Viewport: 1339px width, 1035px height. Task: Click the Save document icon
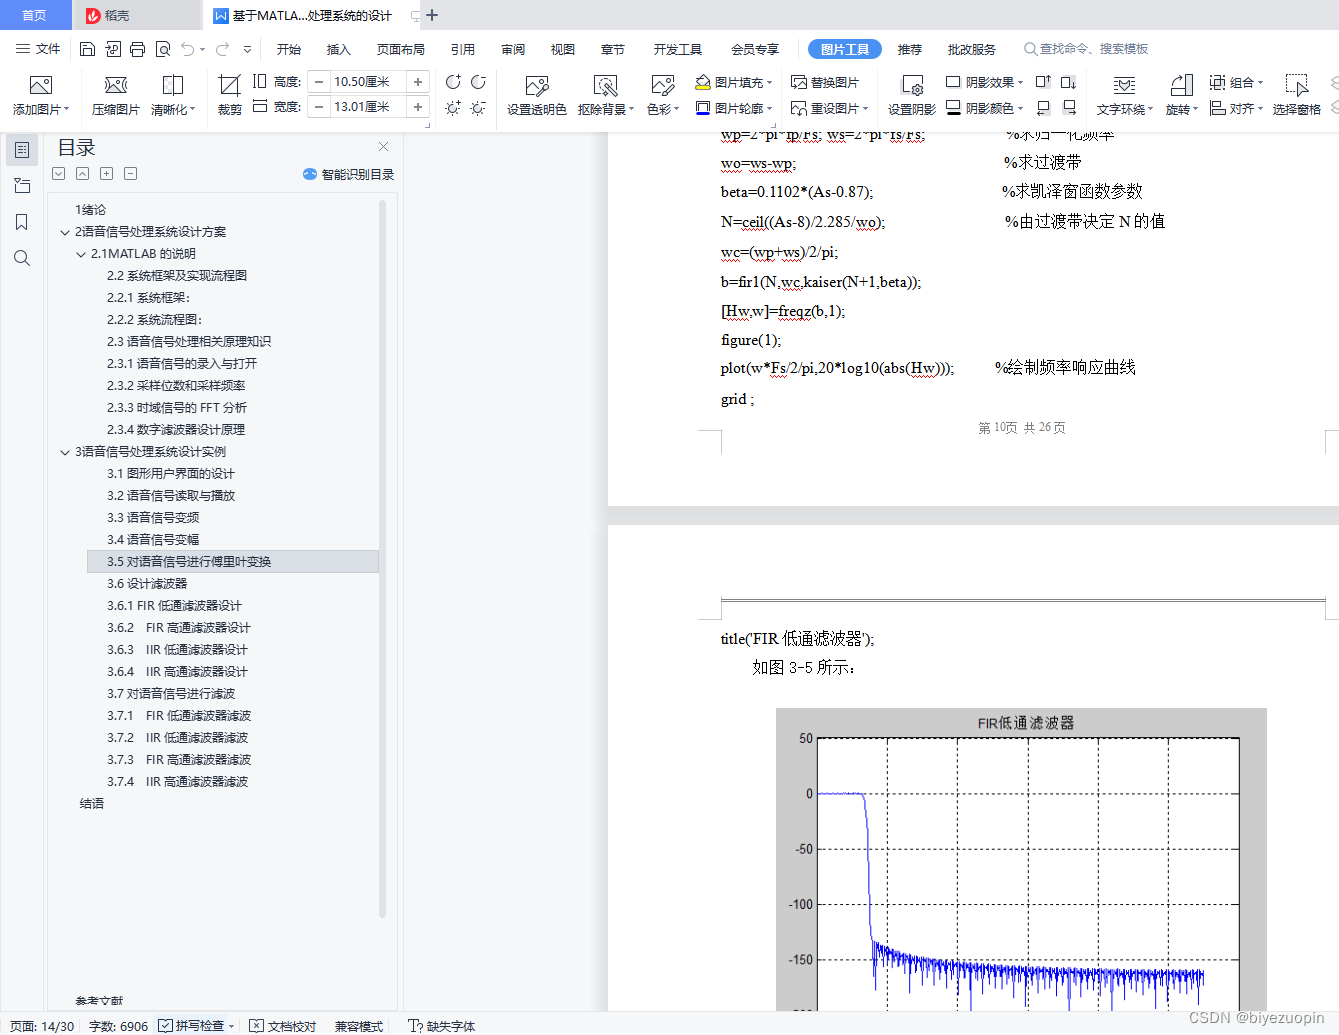pyautogui.click(x=87, y=49)
